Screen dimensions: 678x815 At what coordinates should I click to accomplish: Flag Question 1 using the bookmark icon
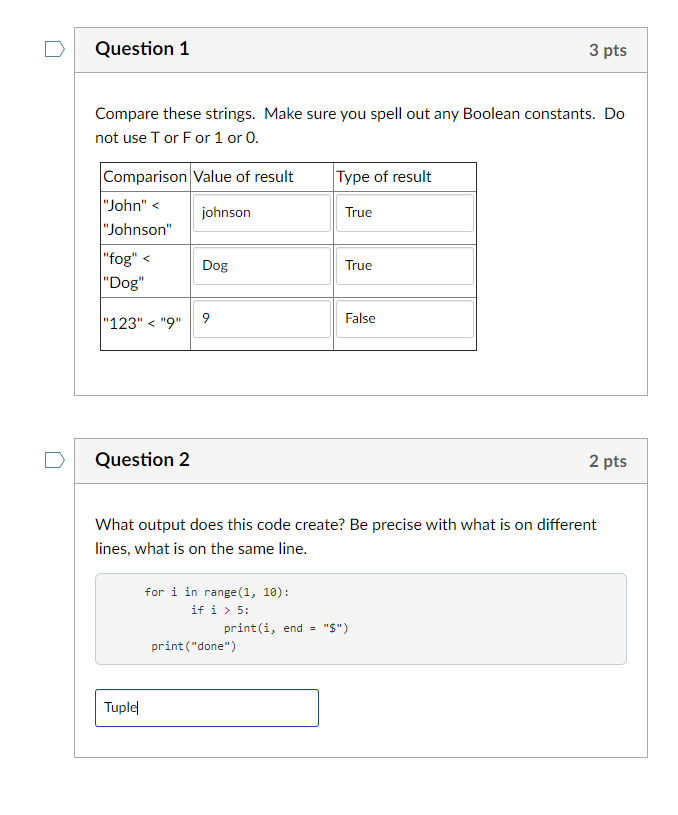click(54, 48)
